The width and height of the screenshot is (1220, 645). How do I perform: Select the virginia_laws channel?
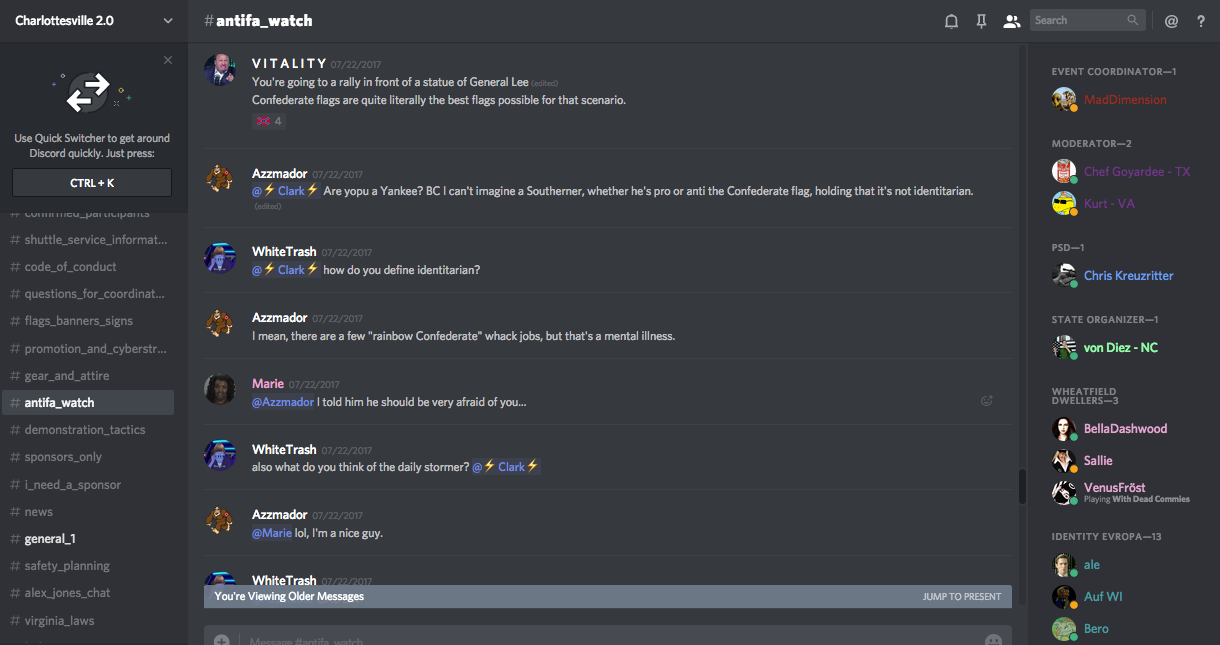click(x=59, y=620)
